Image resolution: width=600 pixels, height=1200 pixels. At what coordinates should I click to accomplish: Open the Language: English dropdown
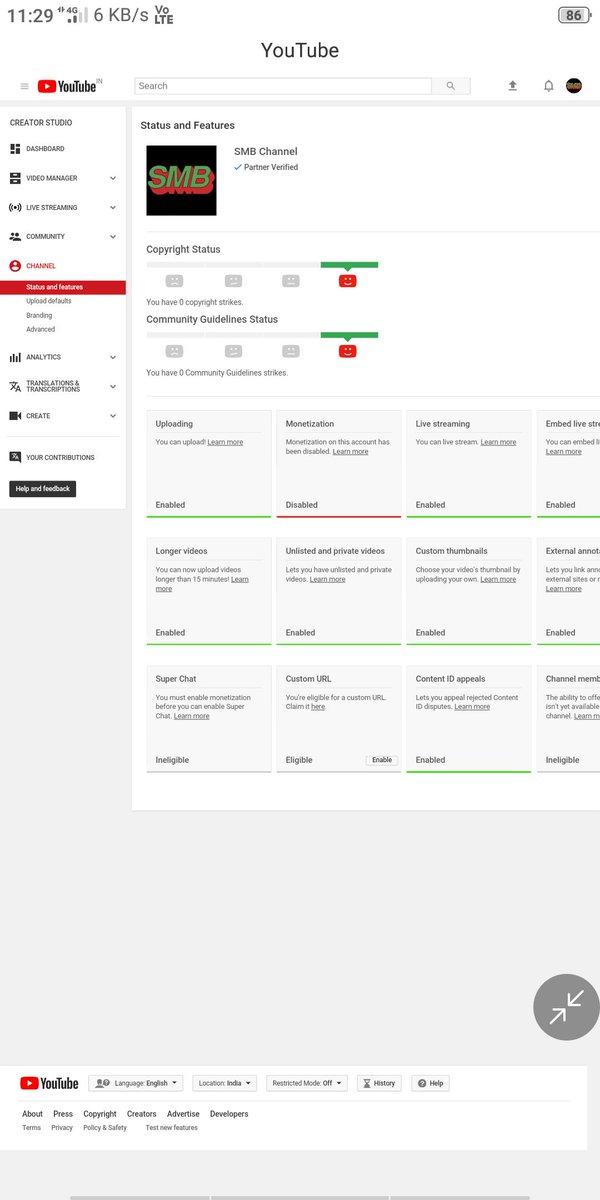pos(136,1083)
